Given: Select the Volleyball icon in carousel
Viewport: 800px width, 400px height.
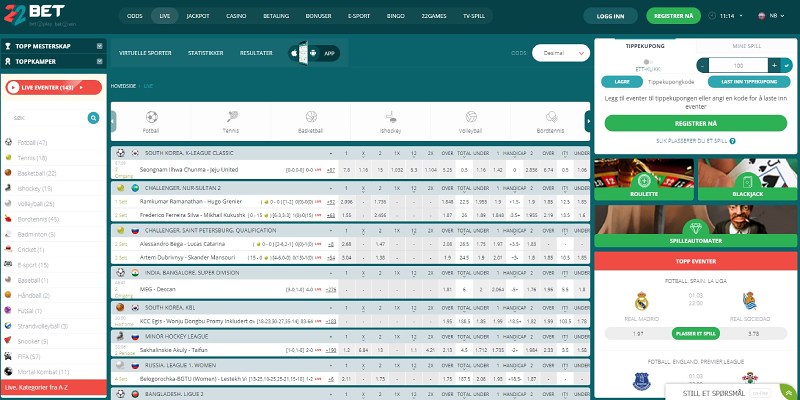Looking at the screenshot, I should pyautogui.click(x=471, y=117).
